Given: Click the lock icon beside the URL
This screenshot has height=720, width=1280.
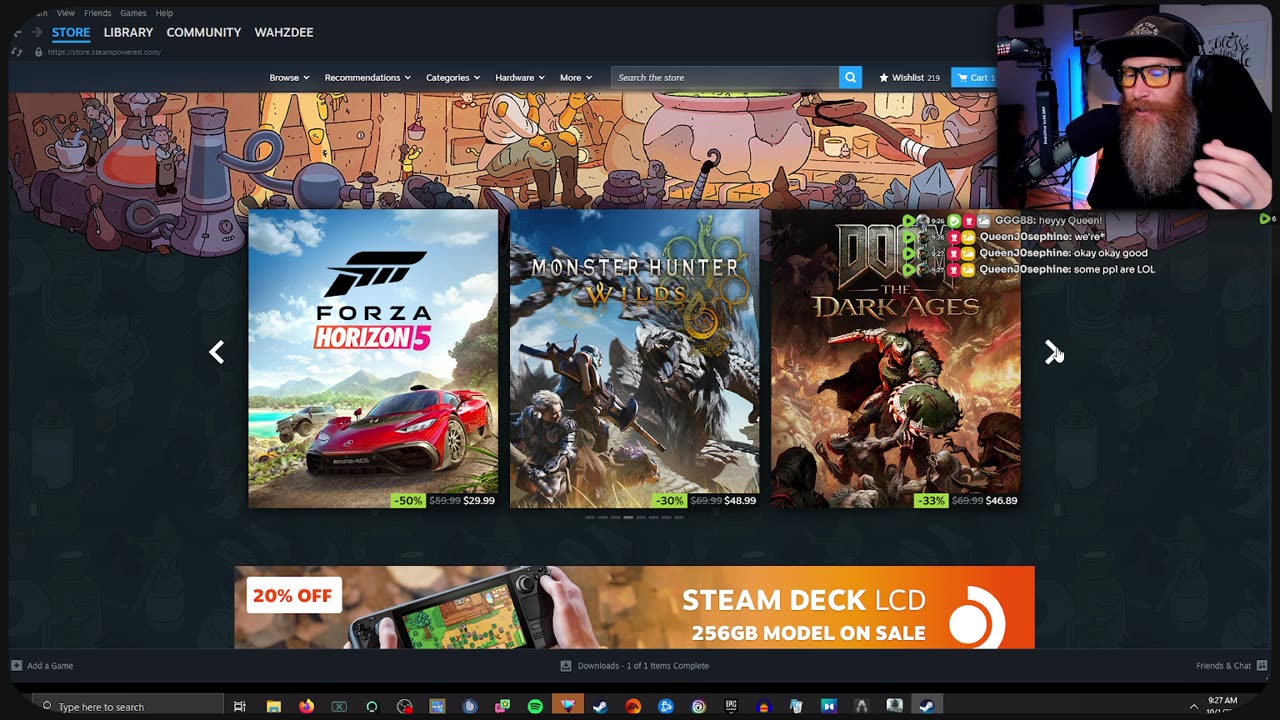Looking at the screenshot, I should coord(39,52).
